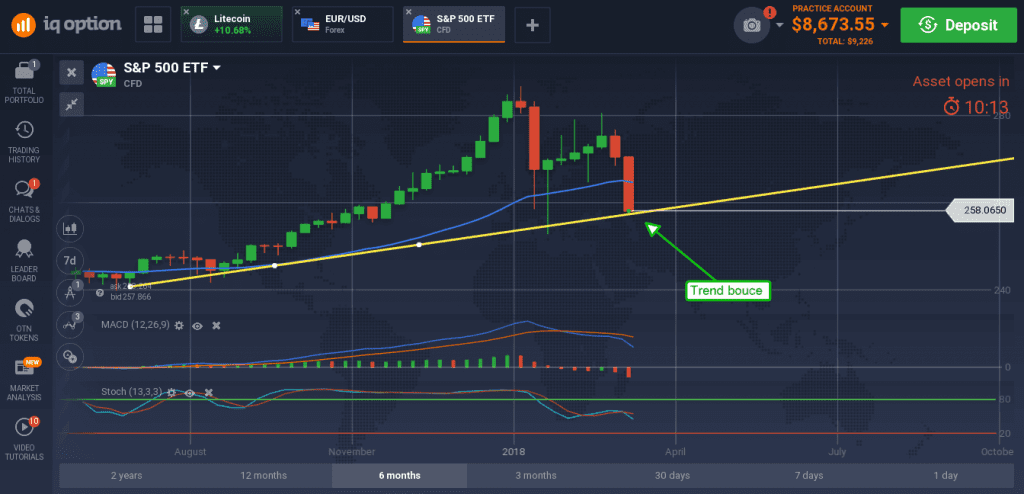The height and width of the screenshot is (494, 1024).
Task: Change the chart type via candlestick icon
Action: click(x=70, y=228)
